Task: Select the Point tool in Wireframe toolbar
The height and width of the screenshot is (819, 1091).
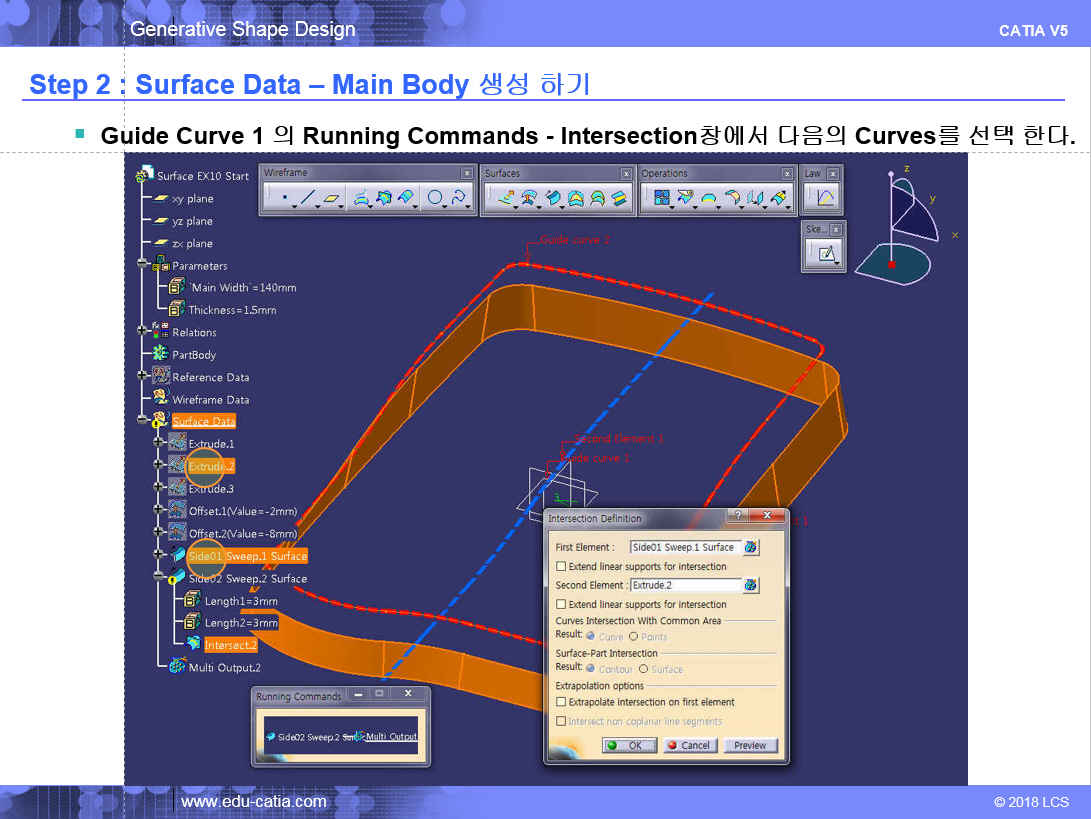Action: [284, 198]
